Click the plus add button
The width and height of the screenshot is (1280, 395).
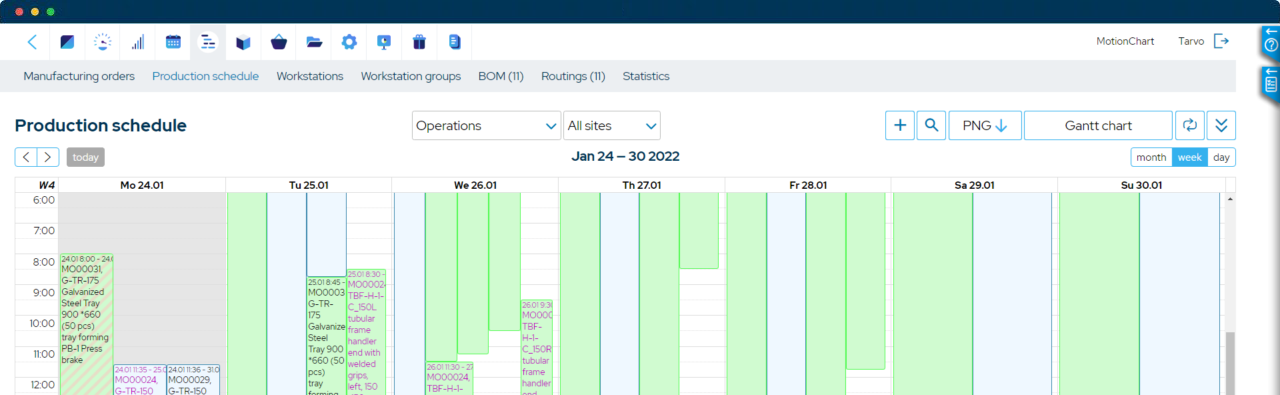(900, 125)
